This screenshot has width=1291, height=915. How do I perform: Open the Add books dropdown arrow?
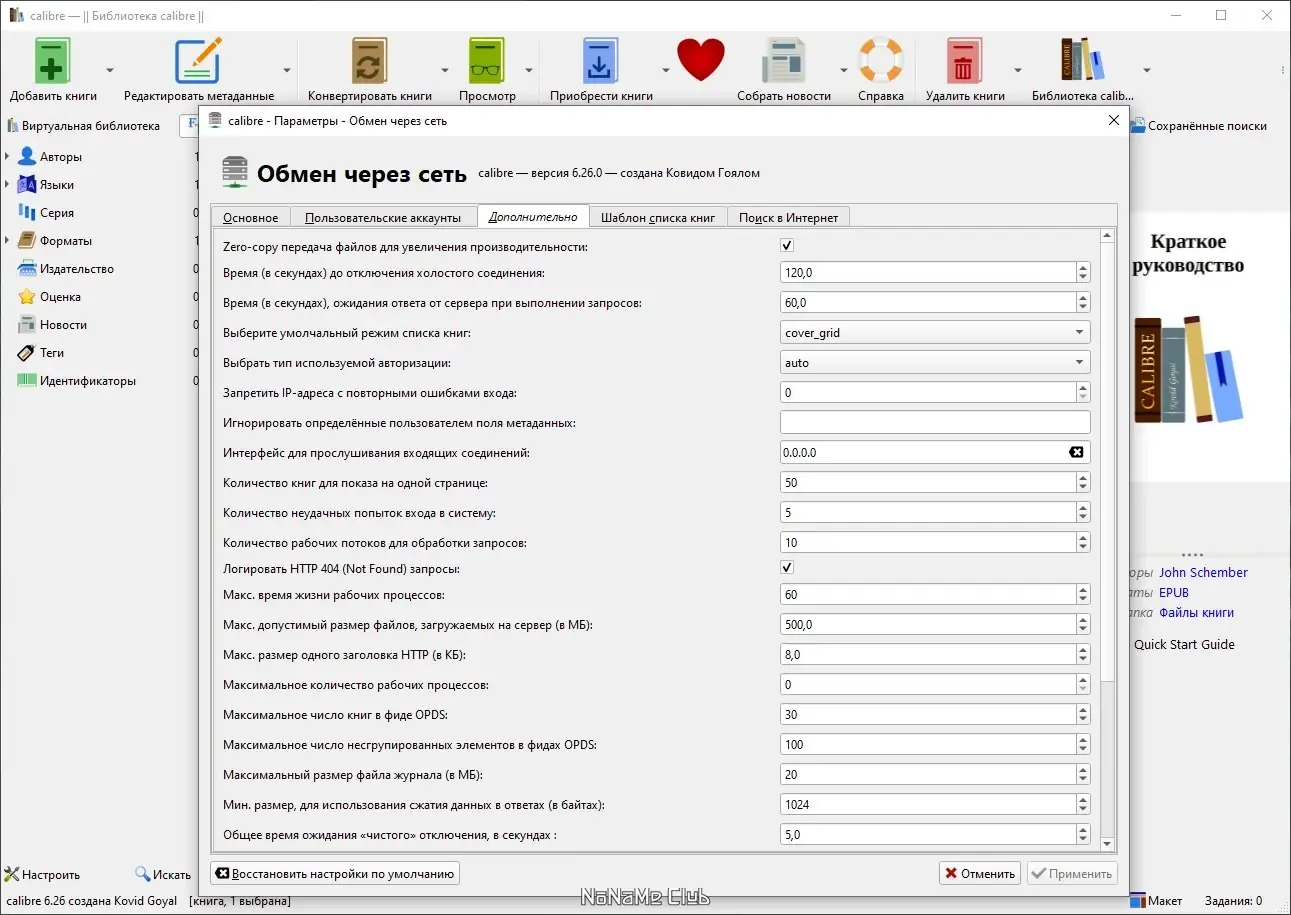tap(110, 70)
